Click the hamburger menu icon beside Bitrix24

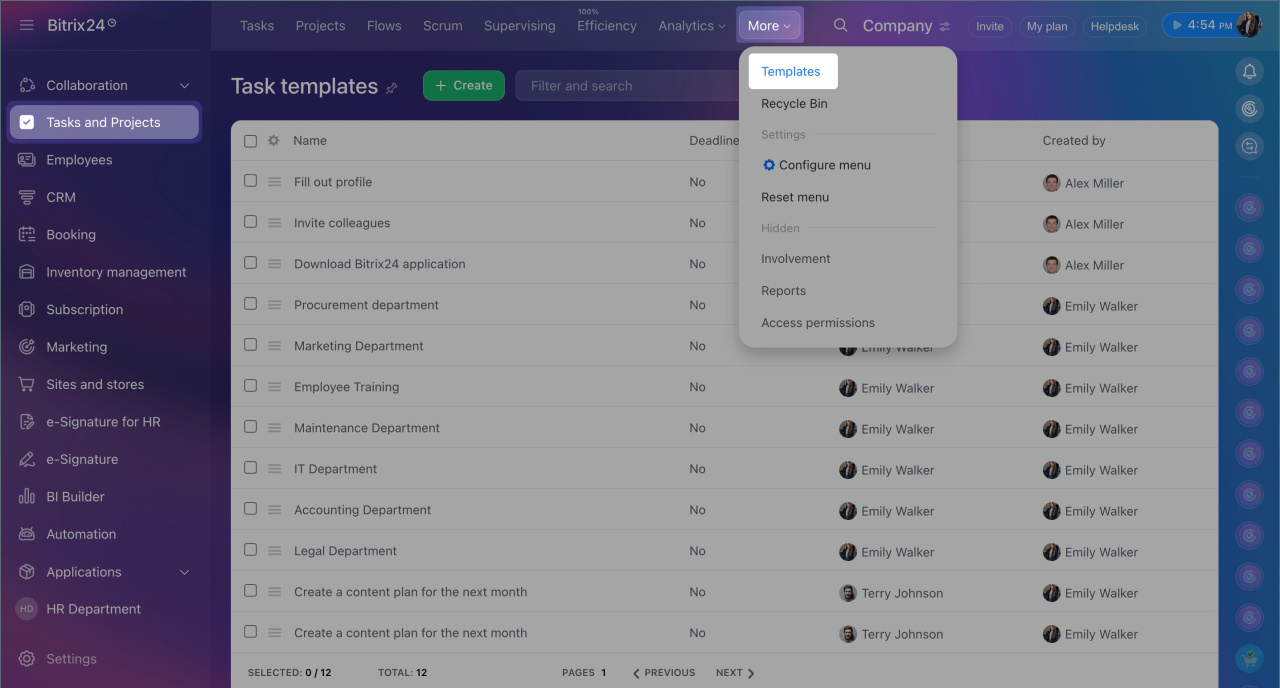point(27,25)
